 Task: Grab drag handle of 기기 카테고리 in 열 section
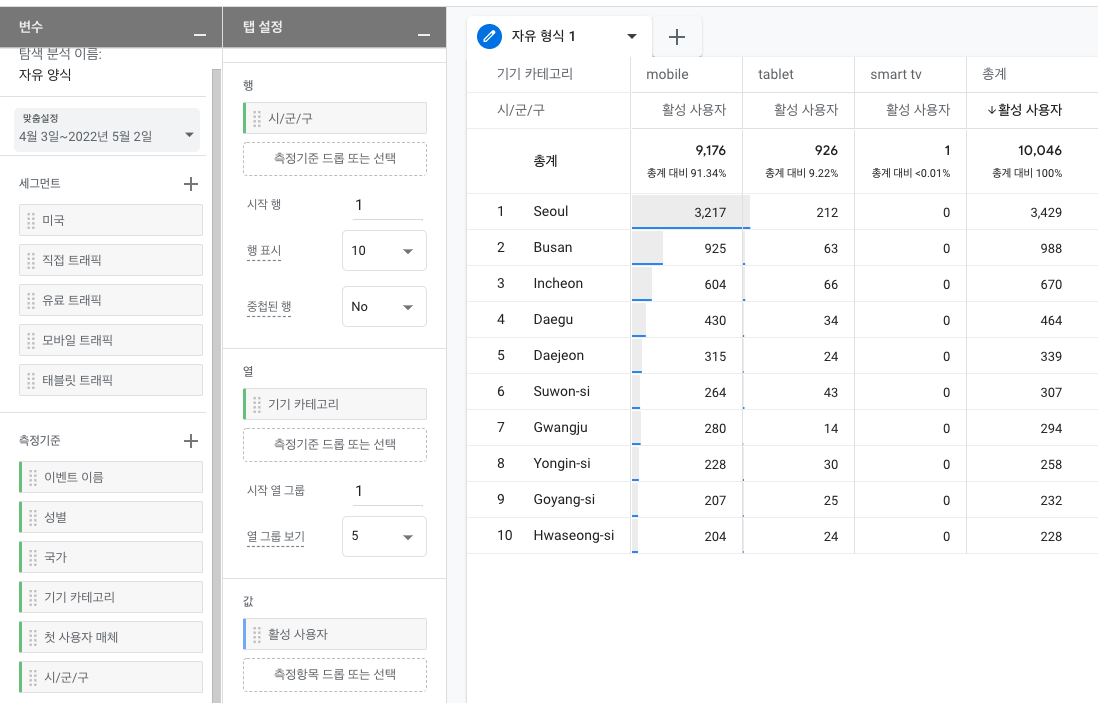tap(257, 404)
